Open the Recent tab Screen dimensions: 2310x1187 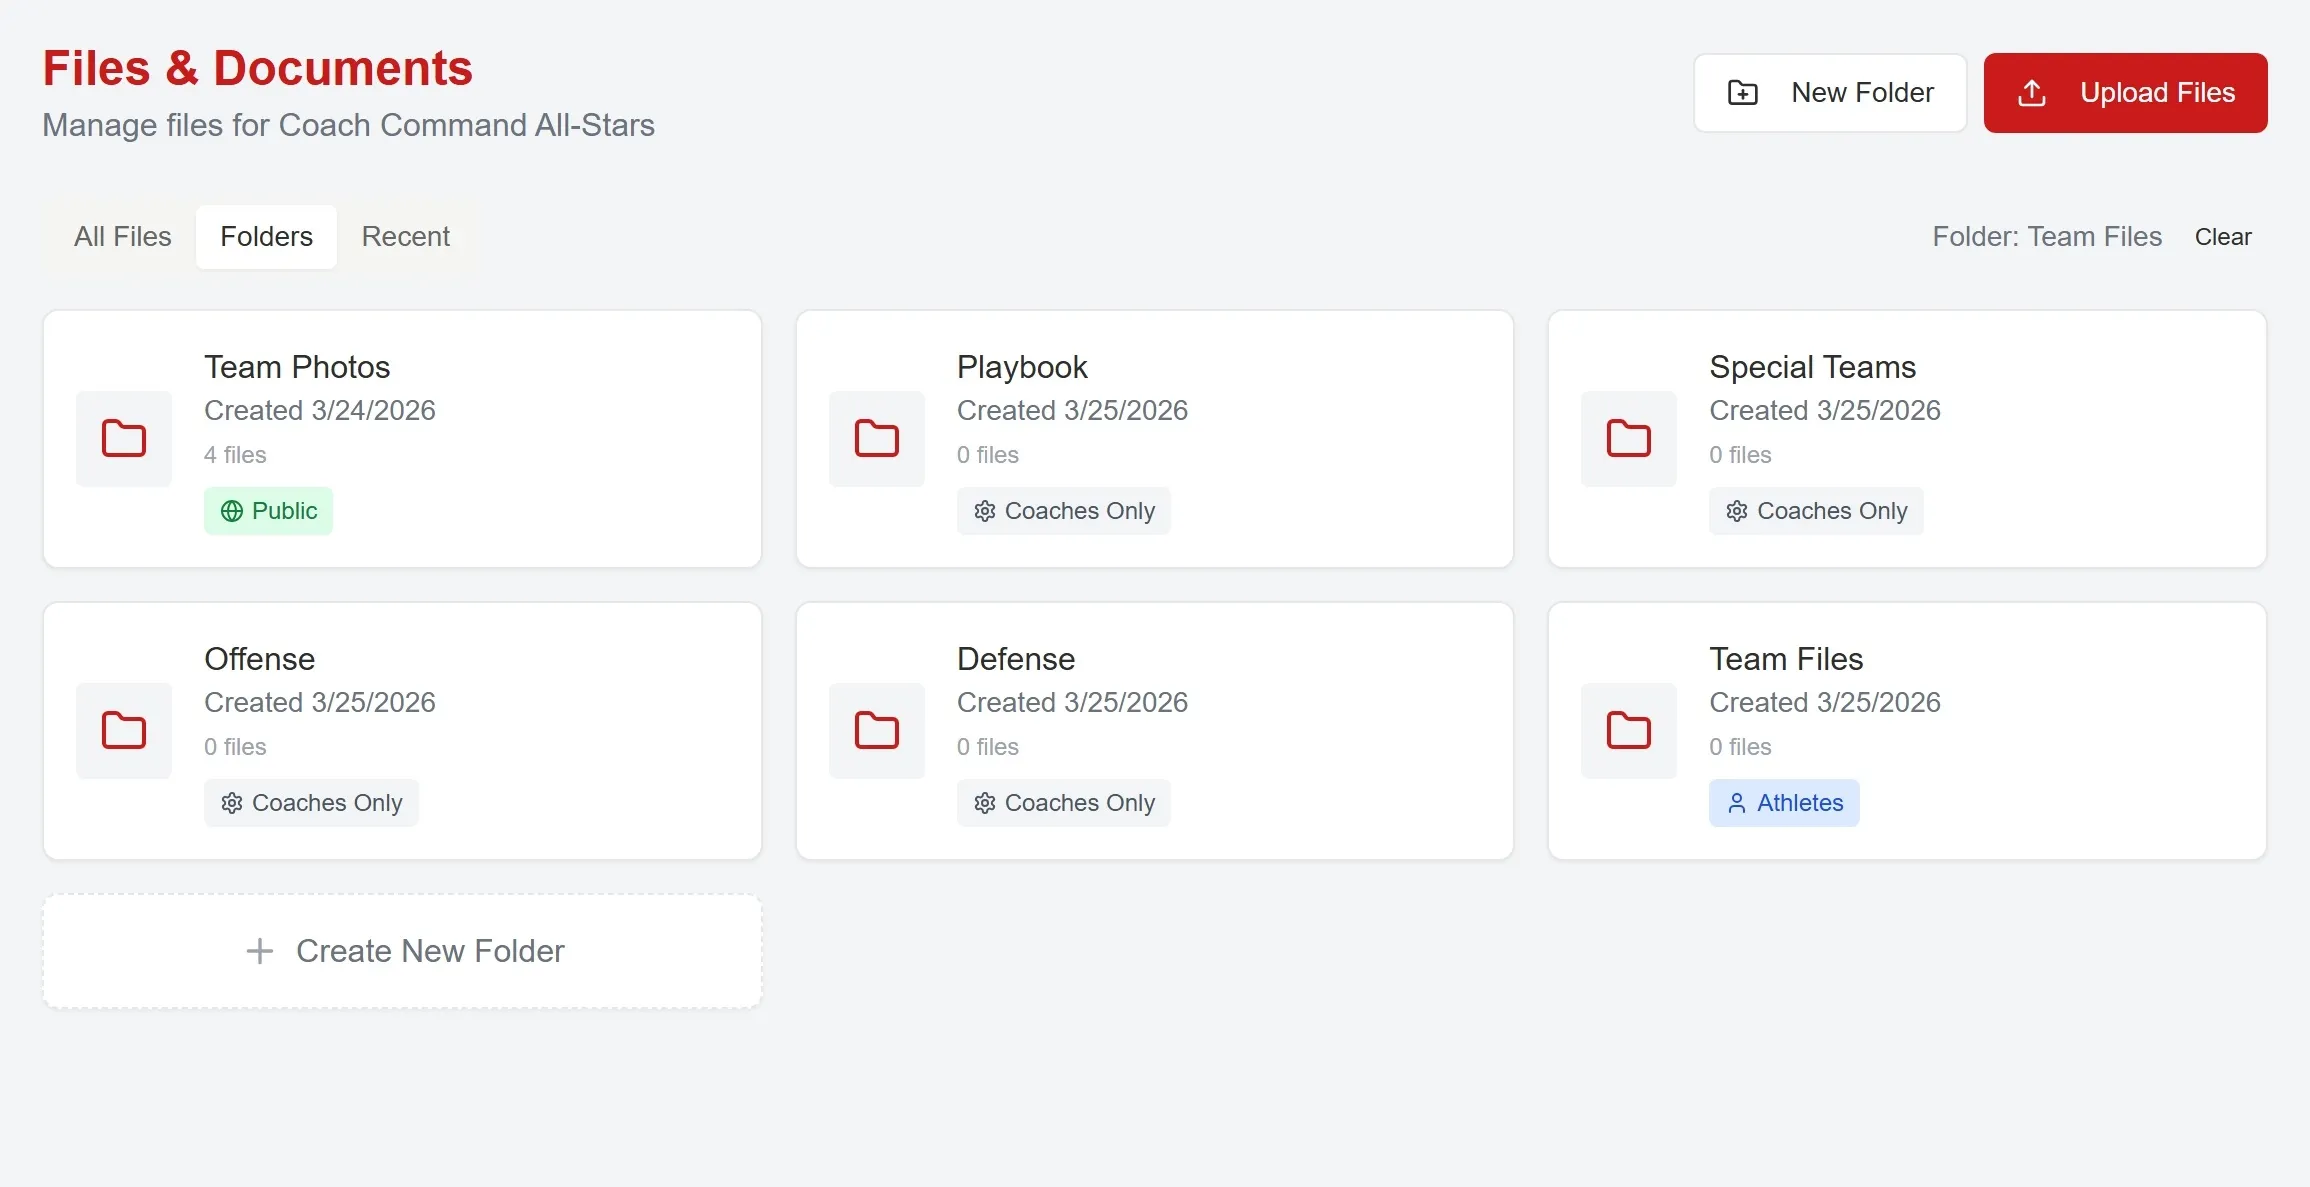pyautogui.click(x=405, y=237)
